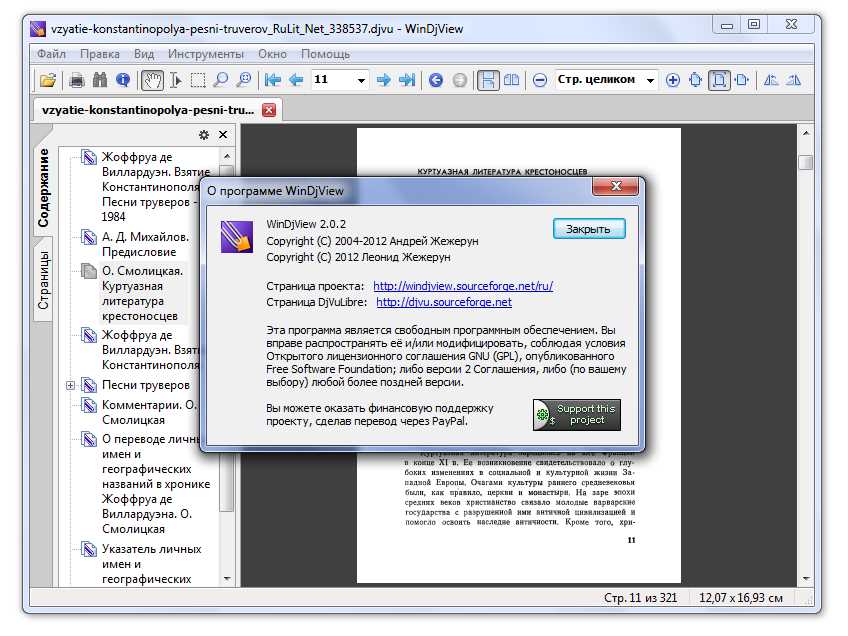Click the zoom out minus icon

pyautogui.click(x=539, y=80)
